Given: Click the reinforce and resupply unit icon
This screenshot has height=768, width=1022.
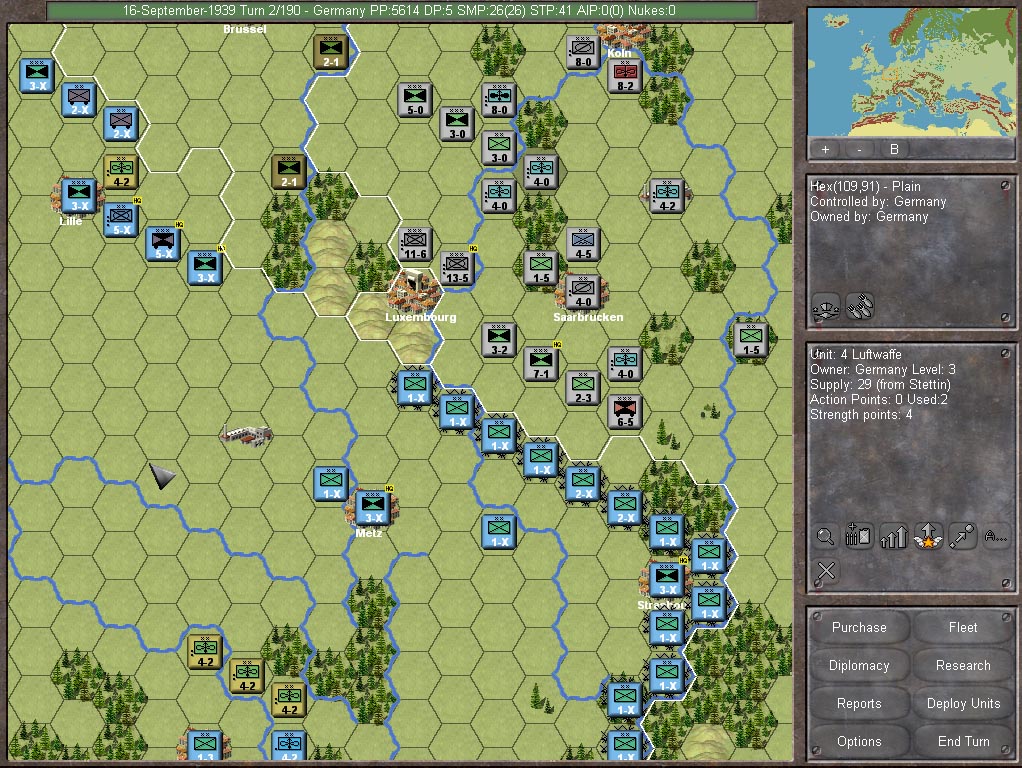Looking at the screenshot, I should point(859,537).
